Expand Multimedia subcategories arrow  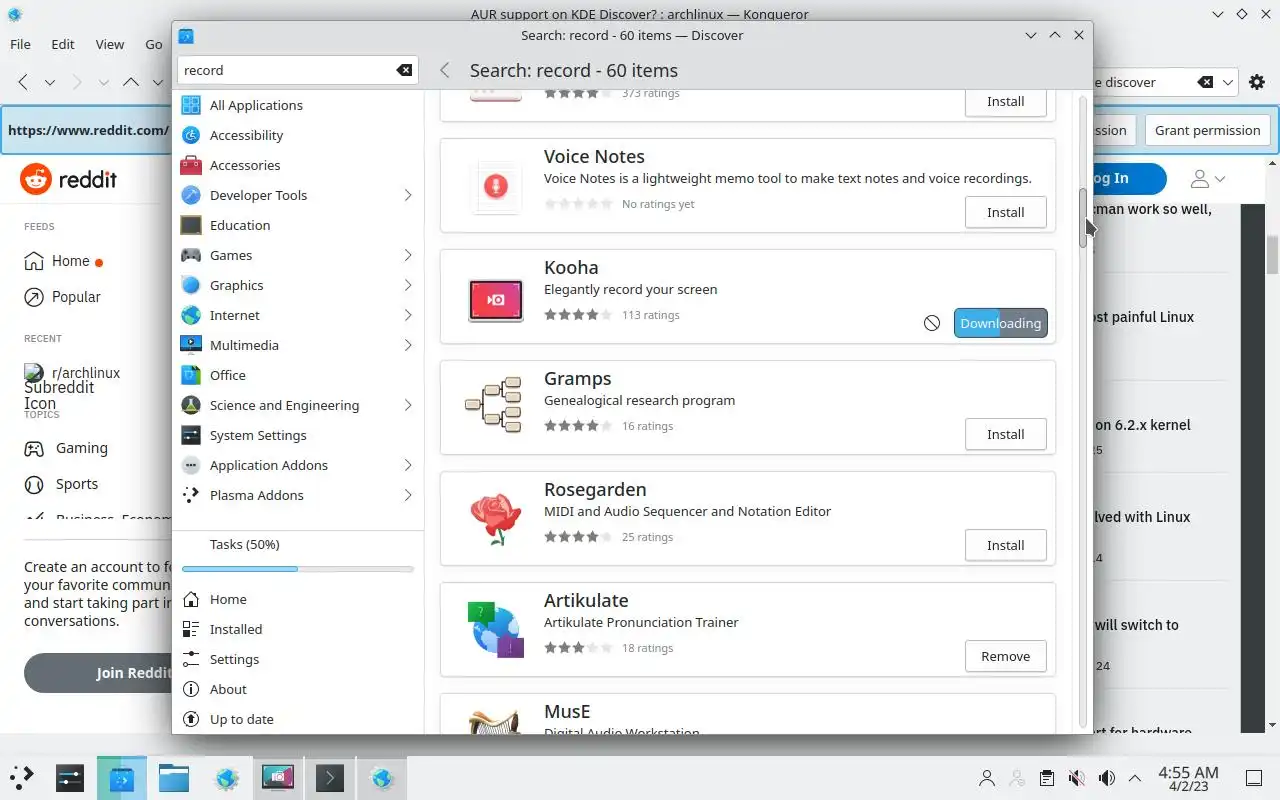[408, 345]
